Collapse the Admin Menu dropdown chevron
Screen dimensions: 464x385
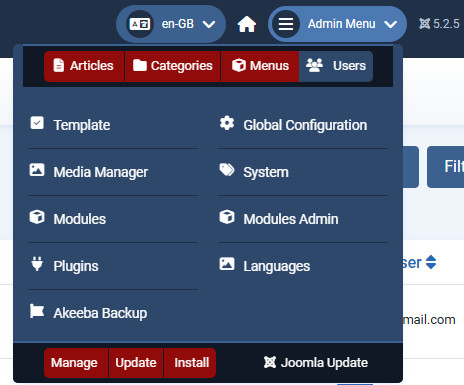point(390,24)
